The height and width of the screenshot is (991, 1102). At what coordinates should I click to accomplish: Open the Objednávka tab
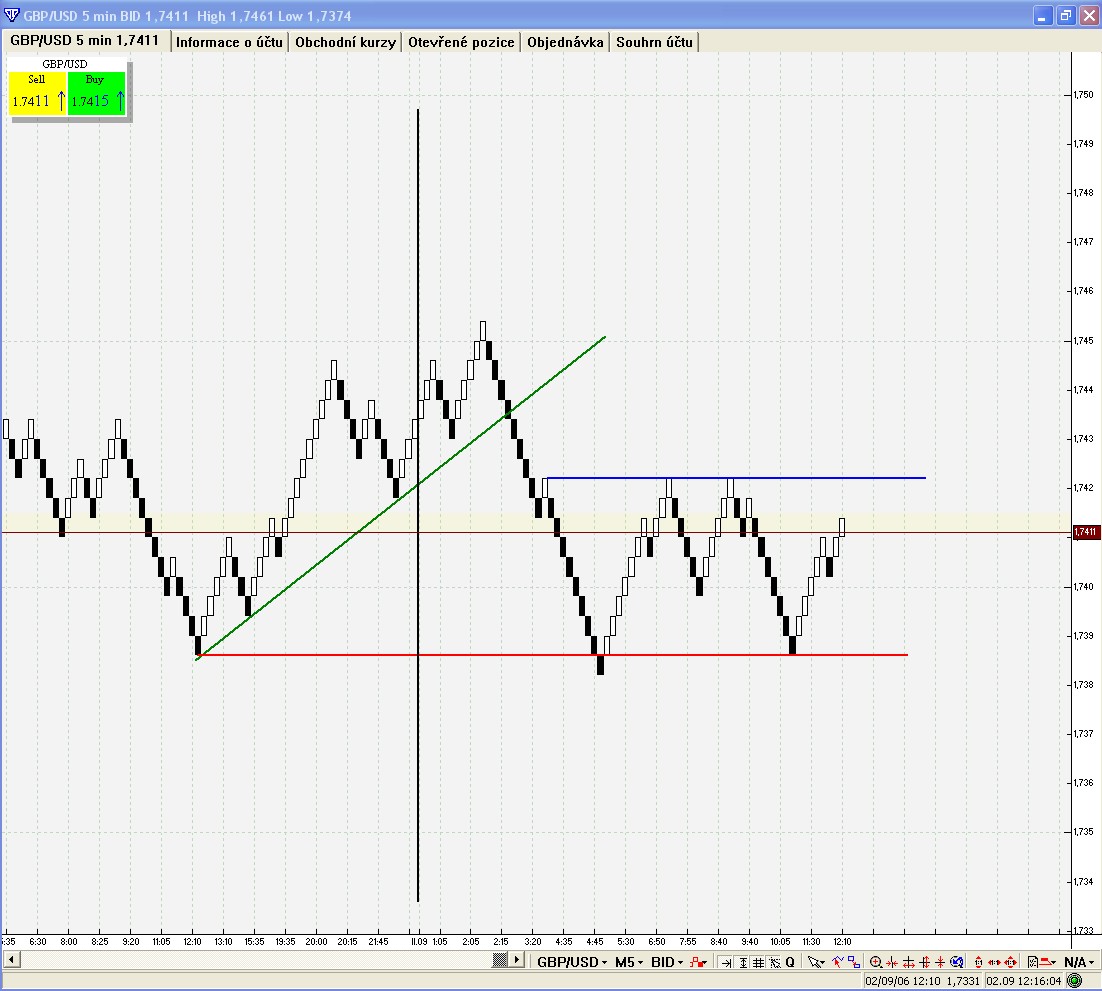[565, 42]
